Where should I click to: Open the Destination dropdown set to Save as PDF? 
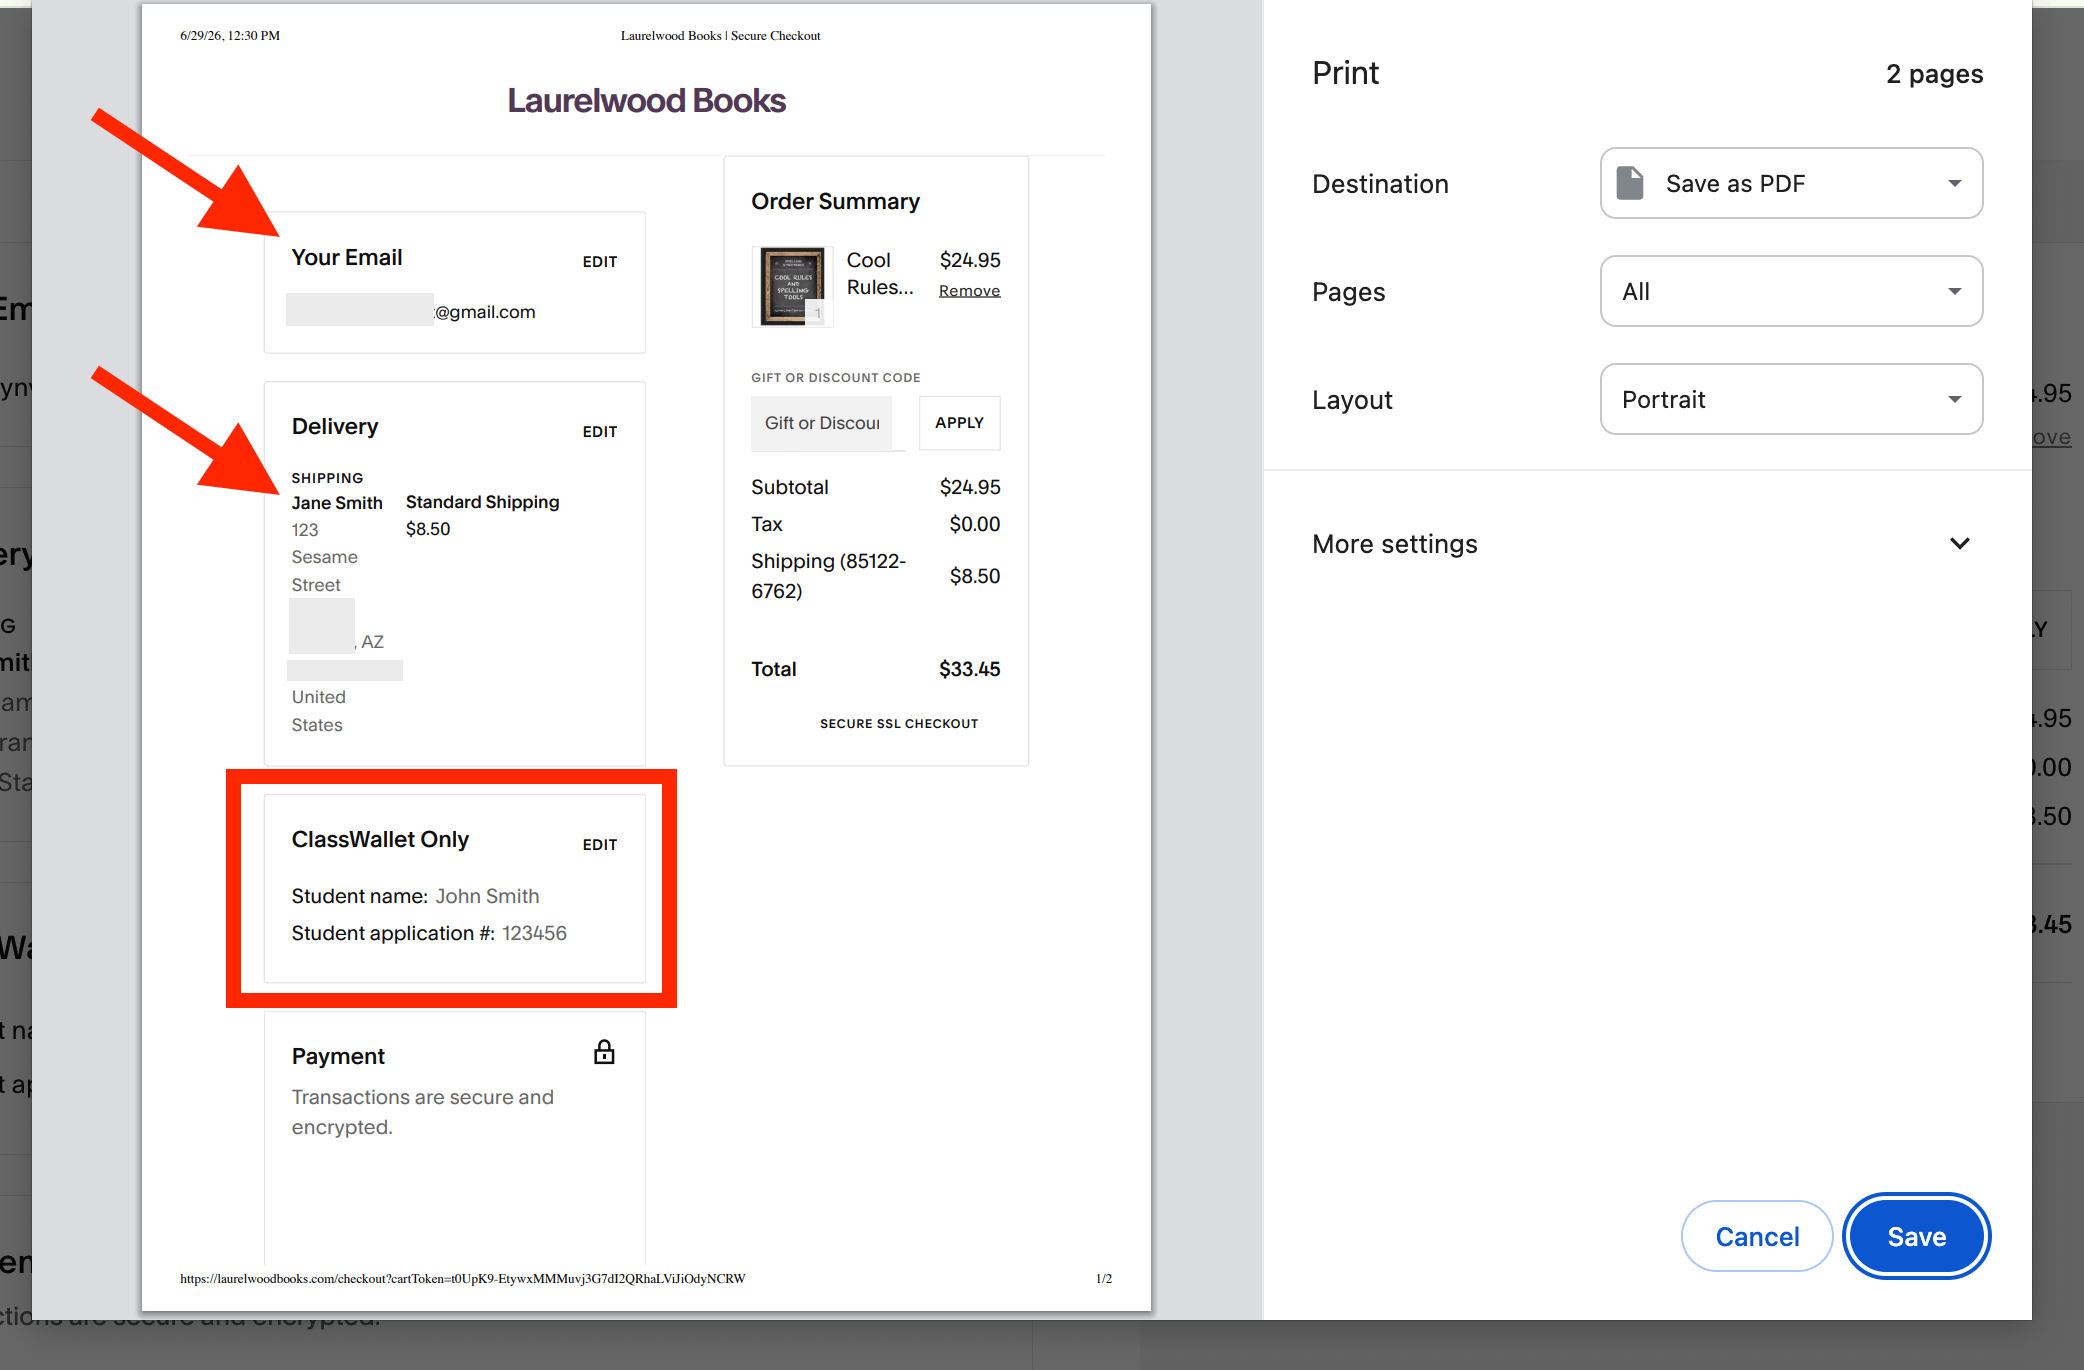[x=1791, y=183]
